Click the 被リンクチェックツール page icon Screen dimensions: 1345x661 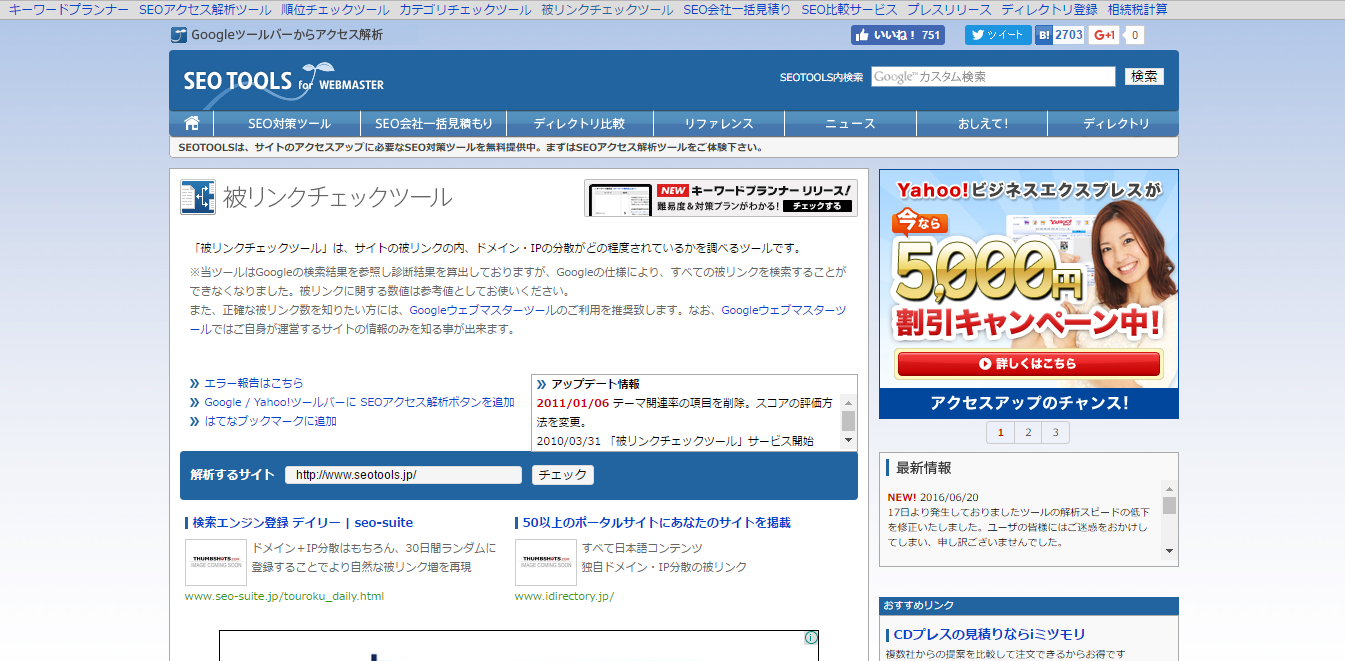click(x=198, y=197)
